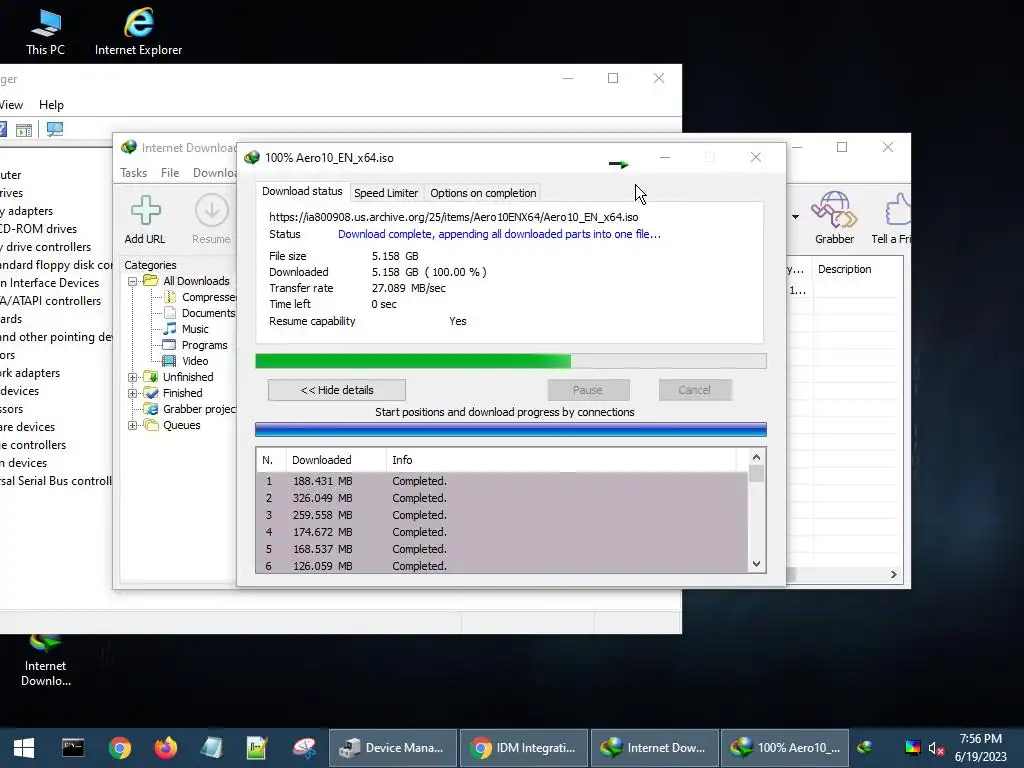This screenshot has height=768, width=1024.
Task: Click the Tell a Friend toolbar icon
Action: (892, 218)
